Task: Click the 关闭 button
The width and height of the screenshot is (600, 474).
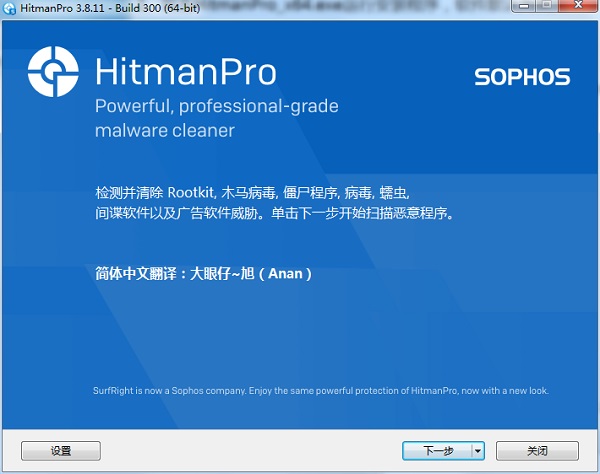Action: pos(537,451)
